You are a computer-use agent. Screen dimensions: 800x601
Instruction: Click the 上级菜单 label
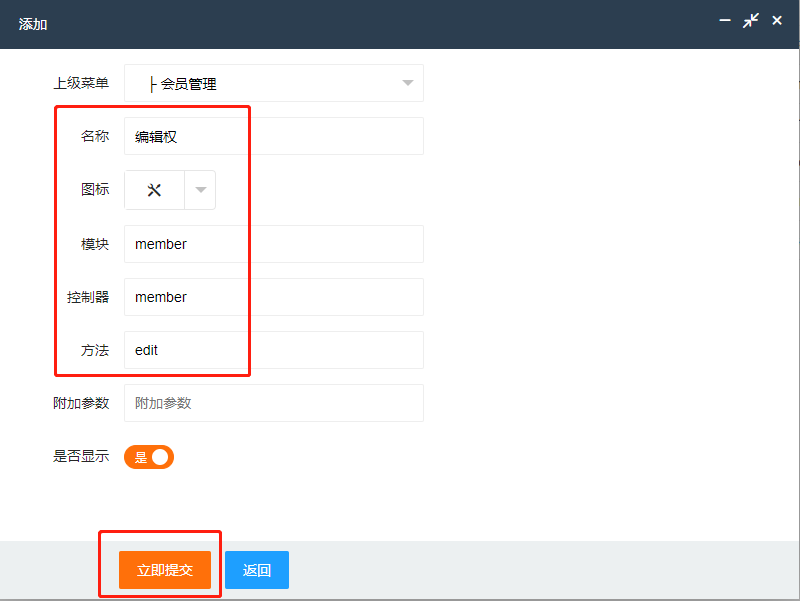[80, 83]
